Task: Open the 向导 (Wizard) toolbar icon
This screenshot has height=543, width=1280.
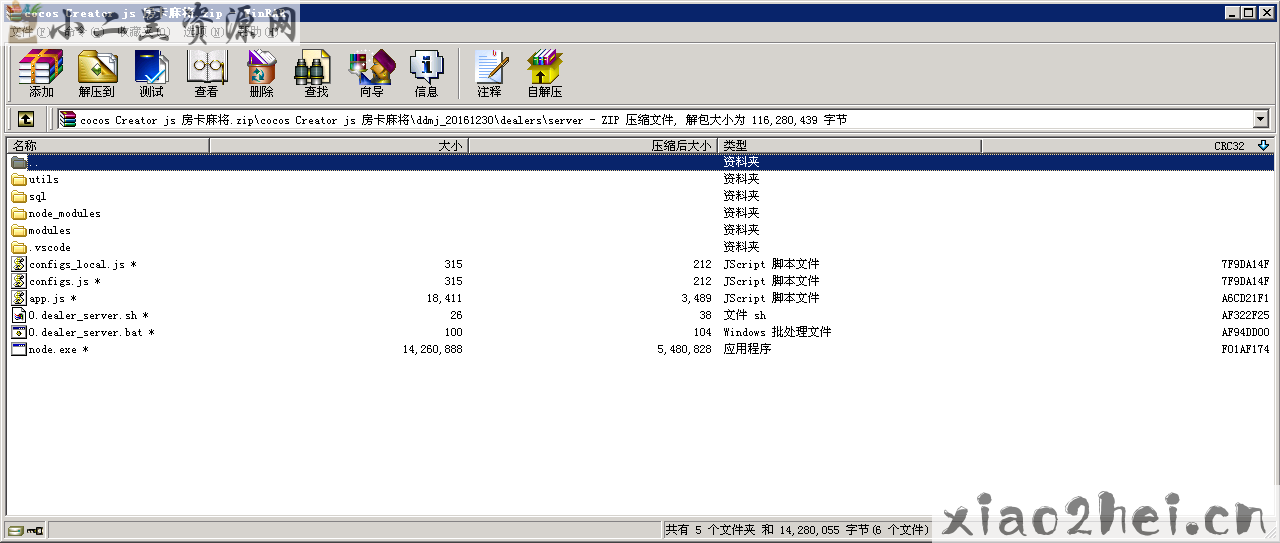Action: tap(371, 67)
